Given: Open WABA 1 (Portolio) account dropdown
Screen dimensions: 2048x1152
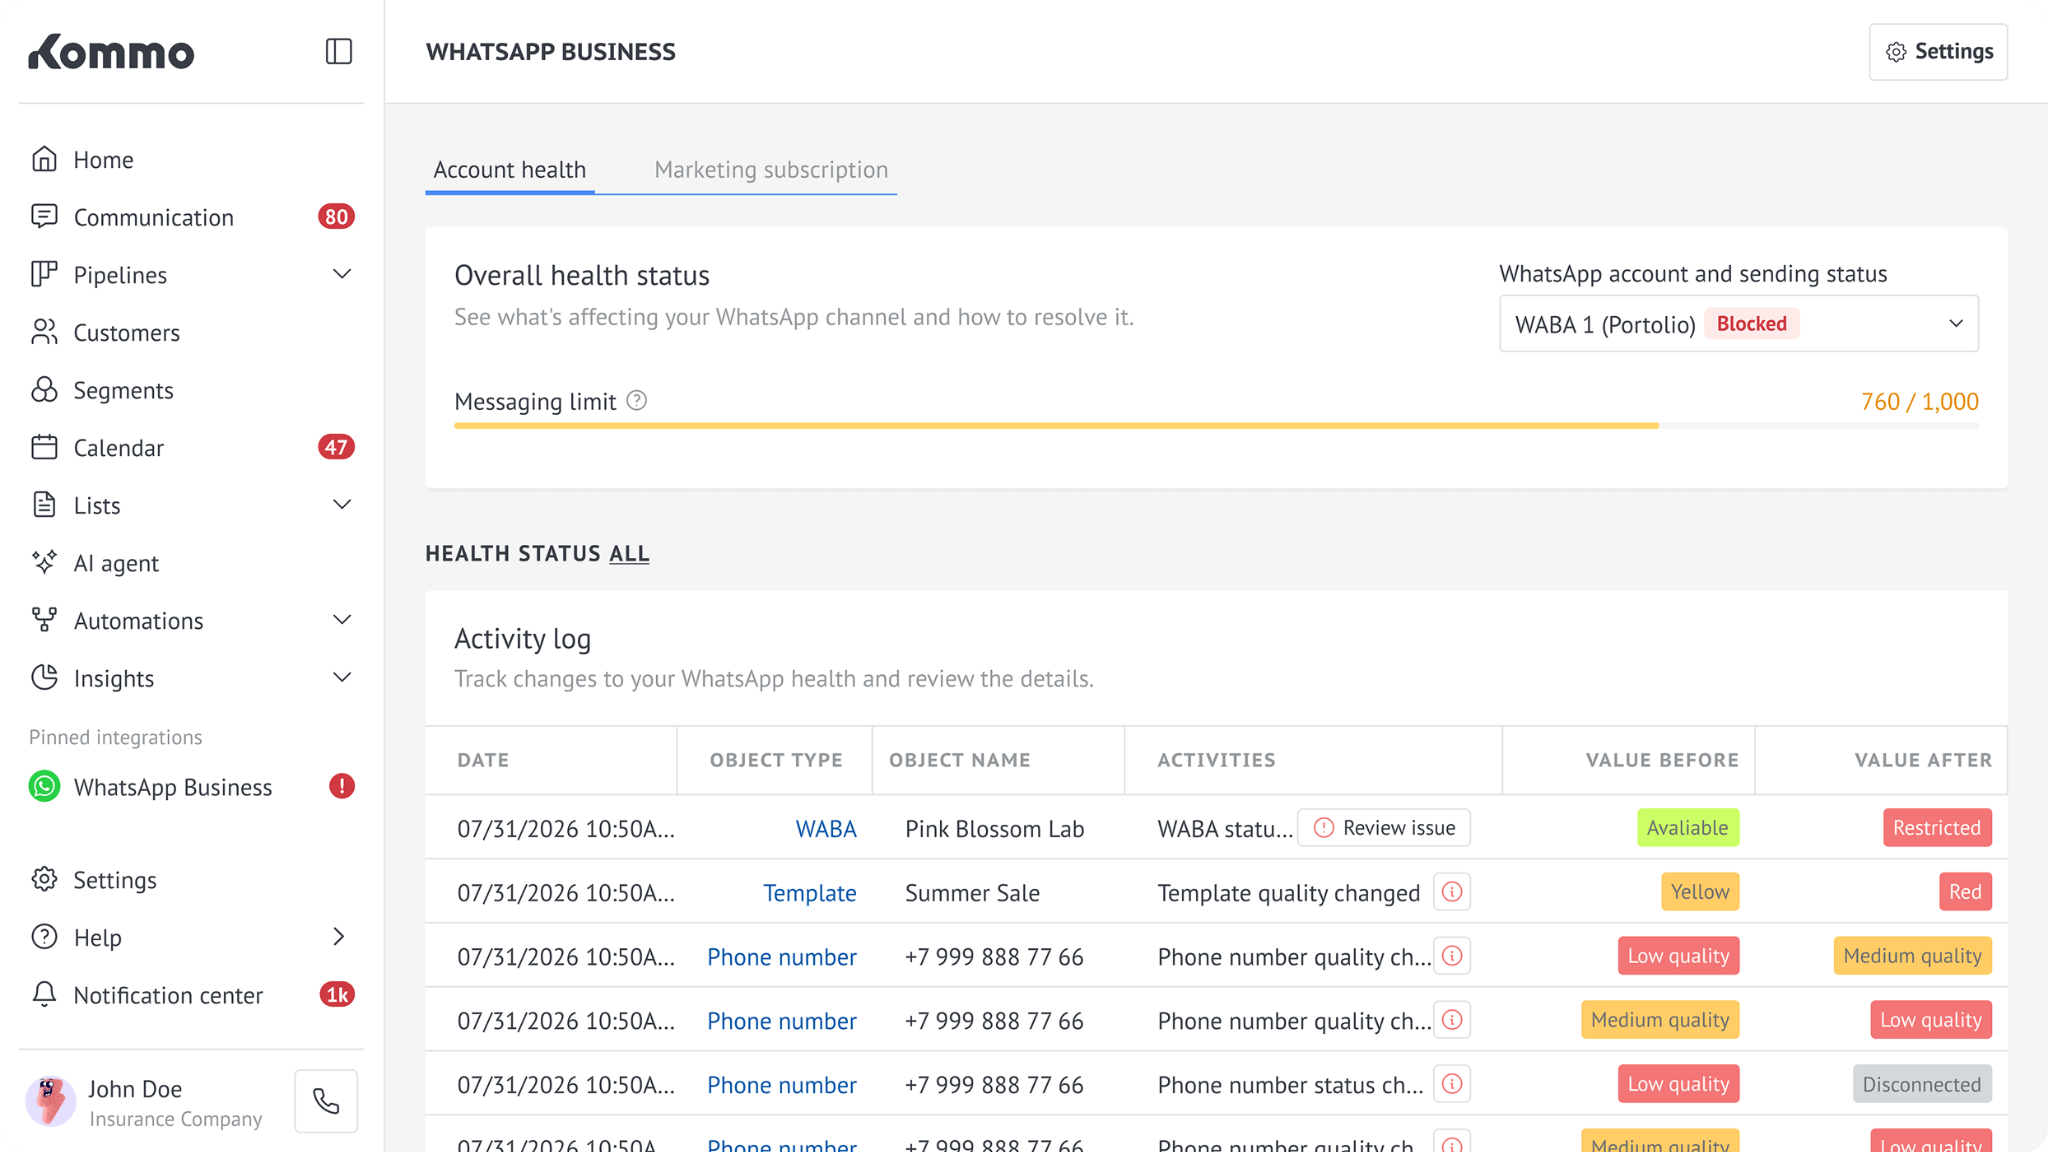Looking at the screenshot, I should coord(1739,323).
